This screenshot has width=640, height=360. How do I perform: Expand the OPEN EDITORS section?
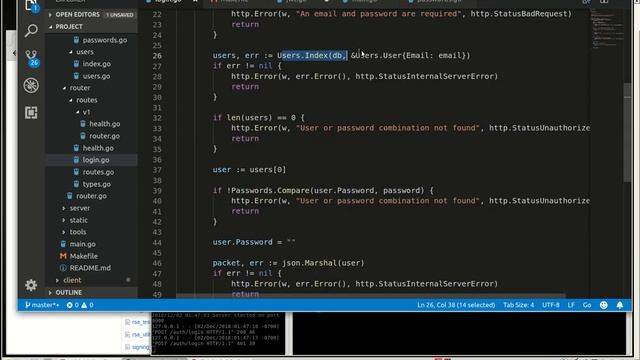click(x=91, y=14)
